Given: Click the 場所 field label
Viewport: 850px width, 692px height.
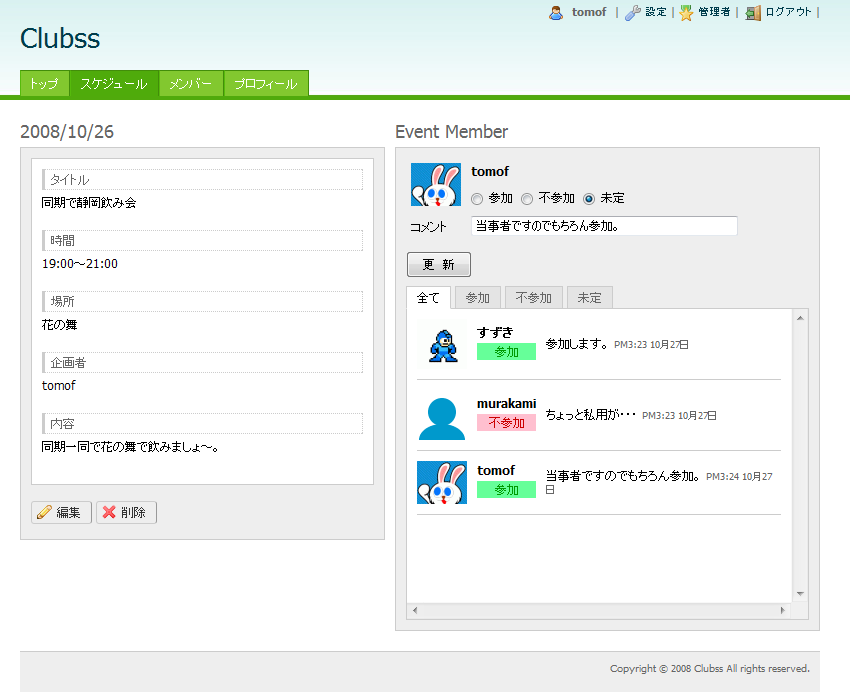Looking at the screenshot, I should pos(62,301).
